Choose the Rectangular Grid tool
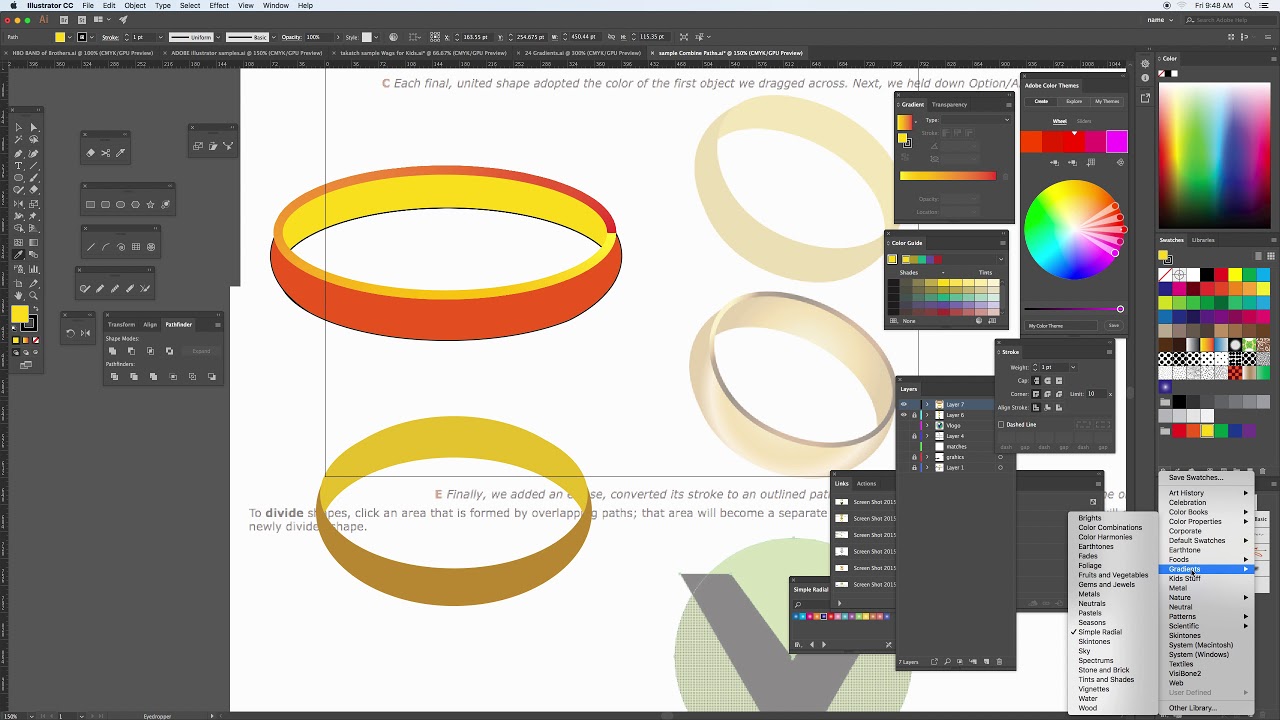Image resolution: width=1280 pixels, height=720 pixels. click(x=136, y=247)
